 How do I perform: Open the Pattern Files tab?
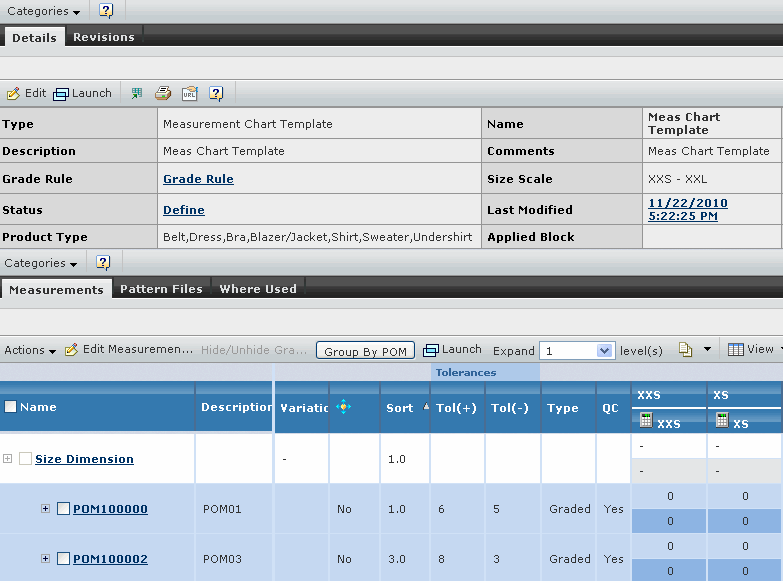[161, 289]
